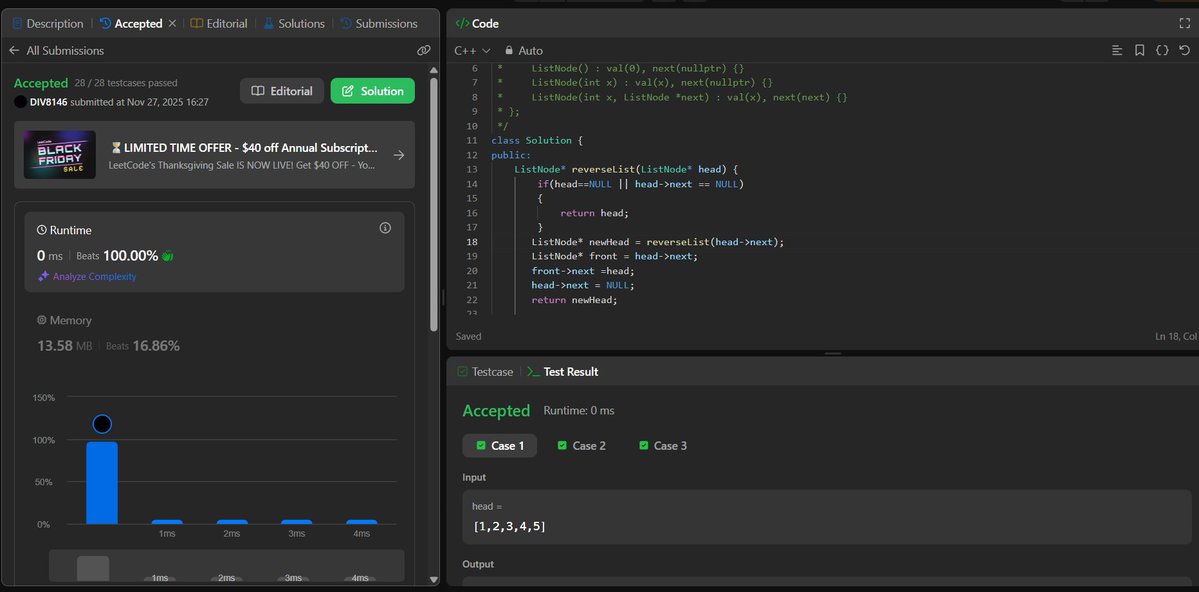The height and width of the screenshot is (592, 1199).
Task: Select Case 2 result
Action: click(x=582, y=446)
